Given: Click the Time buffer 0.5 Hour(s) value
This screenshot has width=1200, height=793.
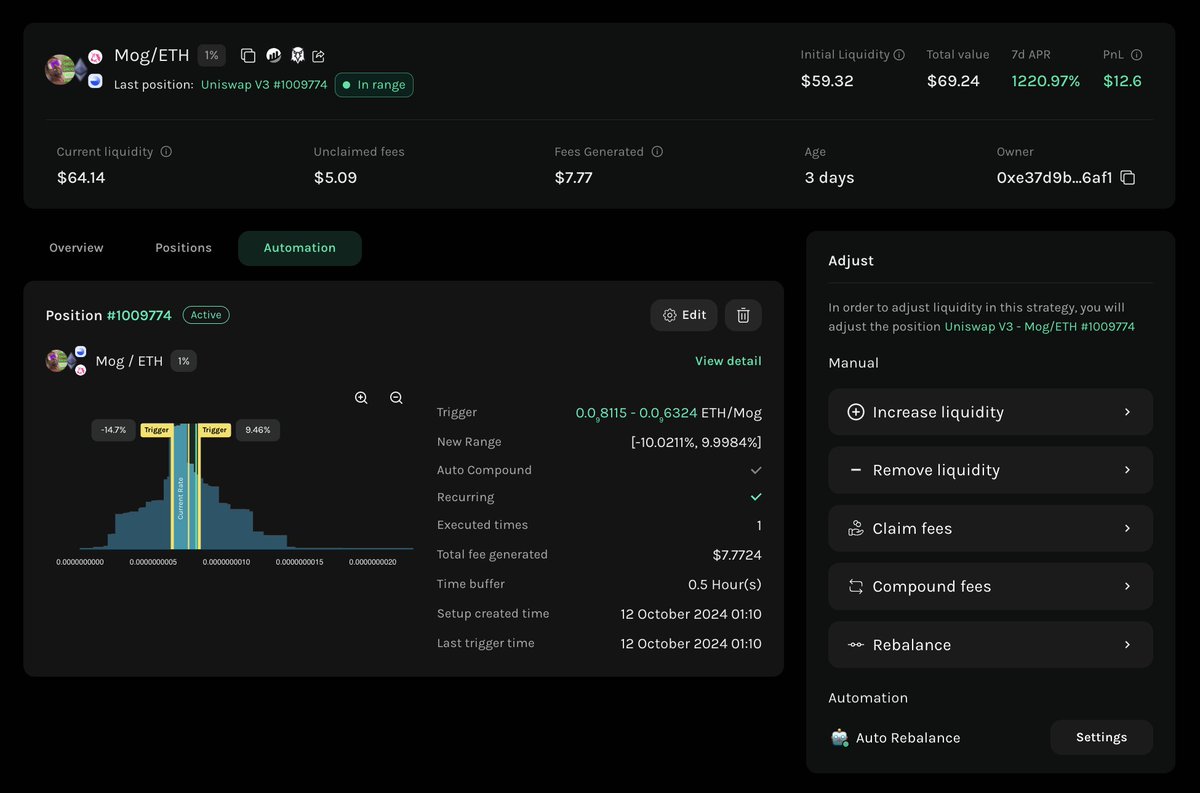Looking at the screenshot, I should (x=725, y=584).
